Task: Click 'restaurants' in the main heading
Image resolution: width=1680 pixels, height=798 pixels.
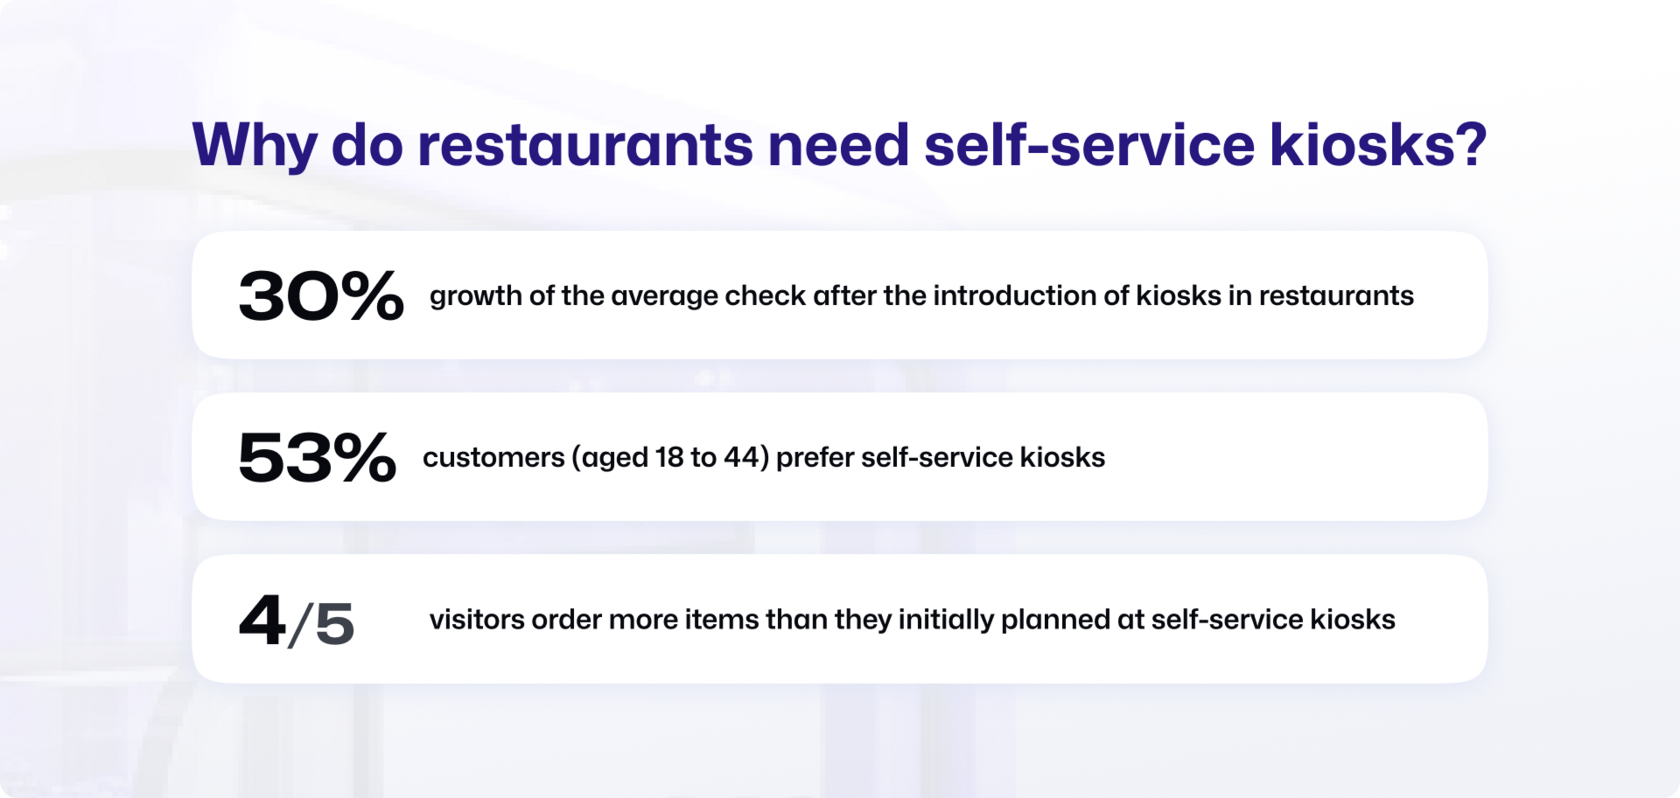Action: point(585,144)
